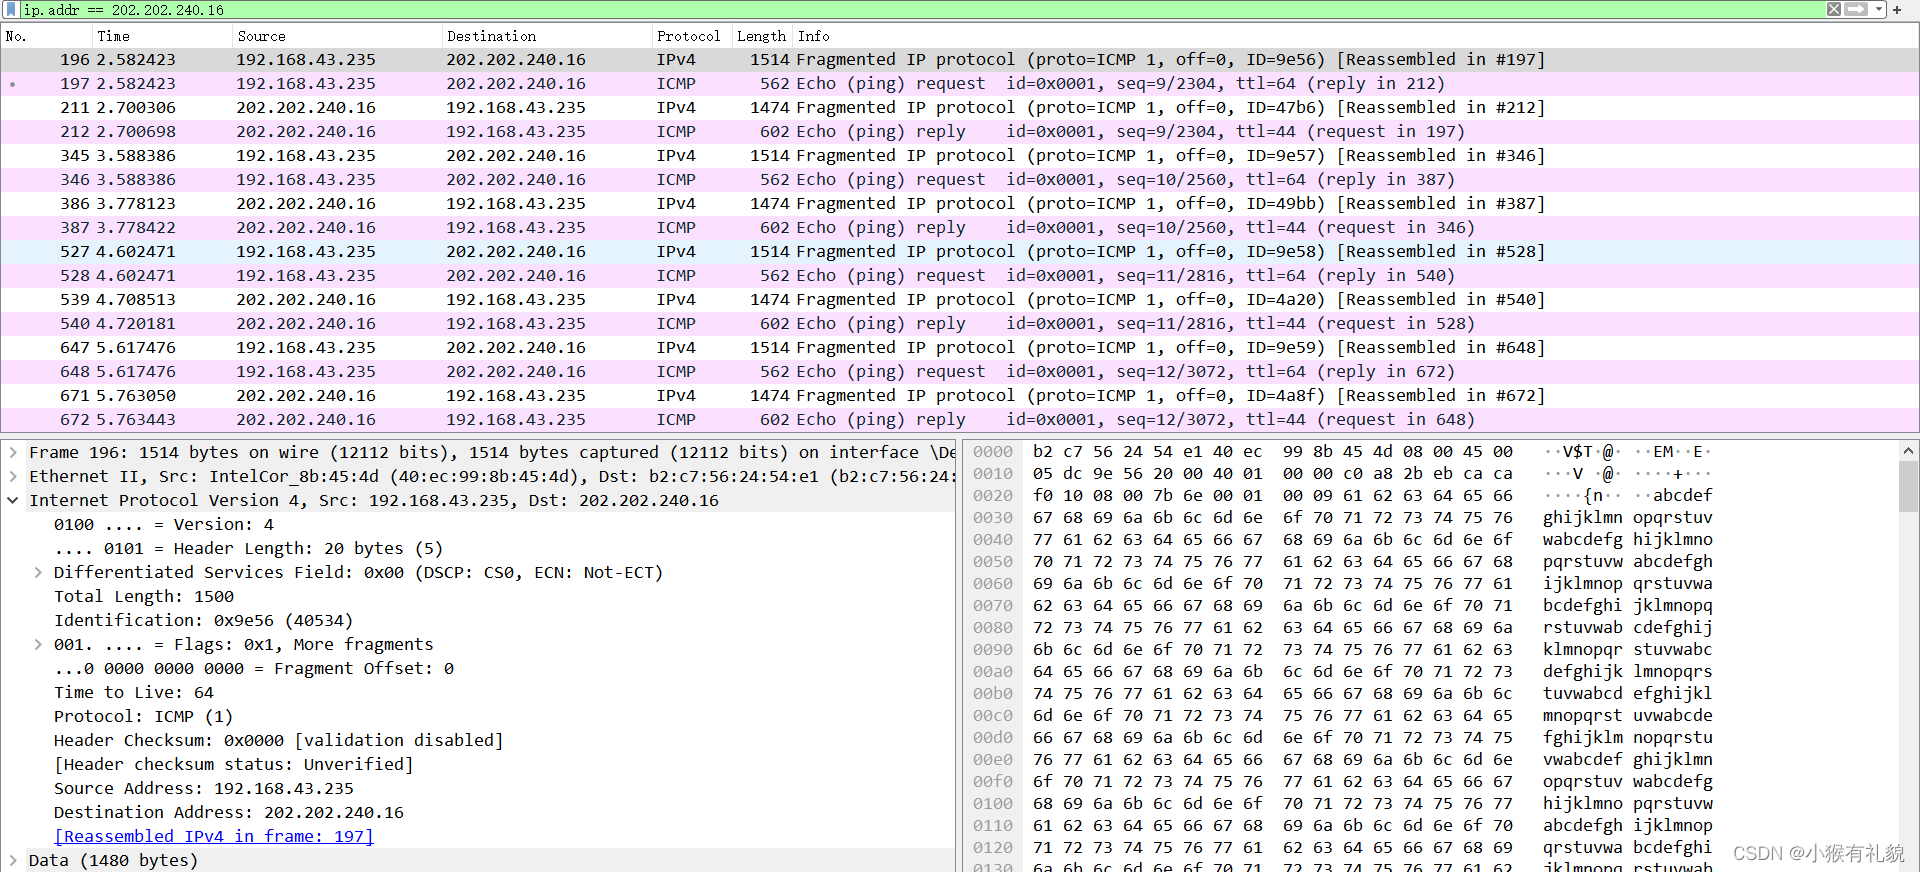Clear the display filter with the X icon
This screenshot has width=1920, height=872.
(1834, 9)
